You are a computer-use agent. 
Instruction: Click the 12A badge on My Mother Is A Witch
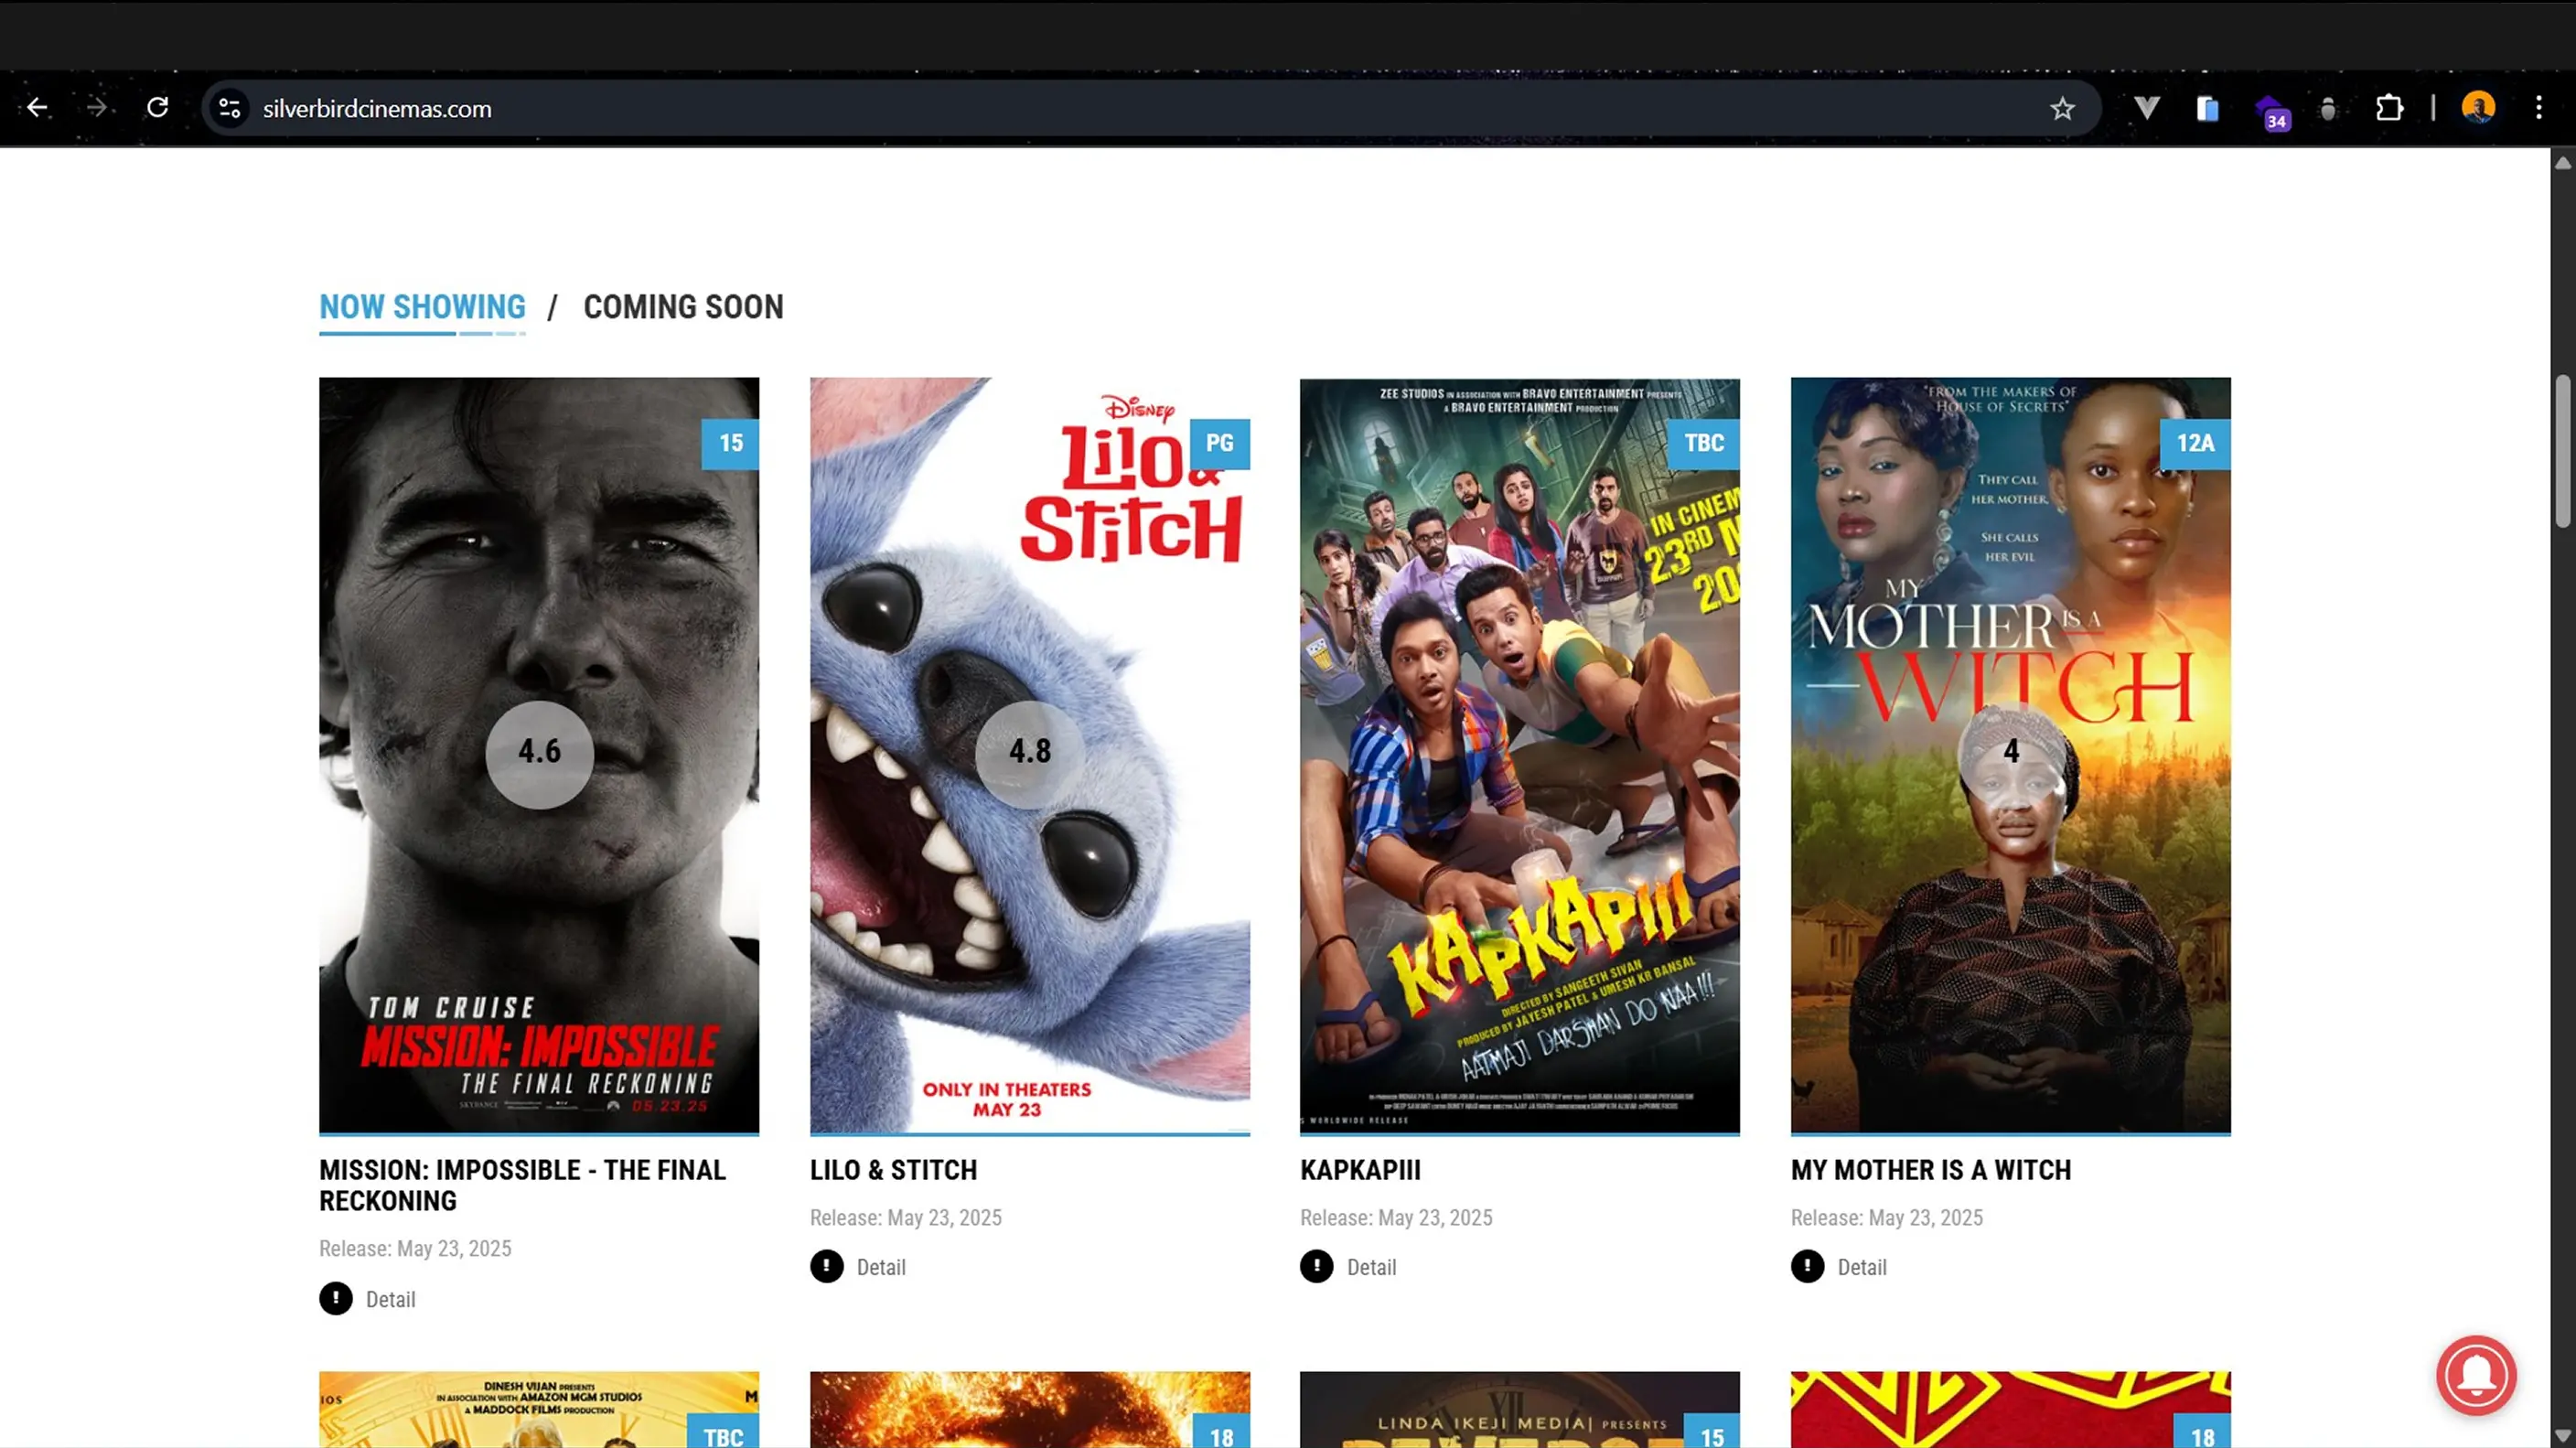pyautogui.click(x=2195, y=443)
